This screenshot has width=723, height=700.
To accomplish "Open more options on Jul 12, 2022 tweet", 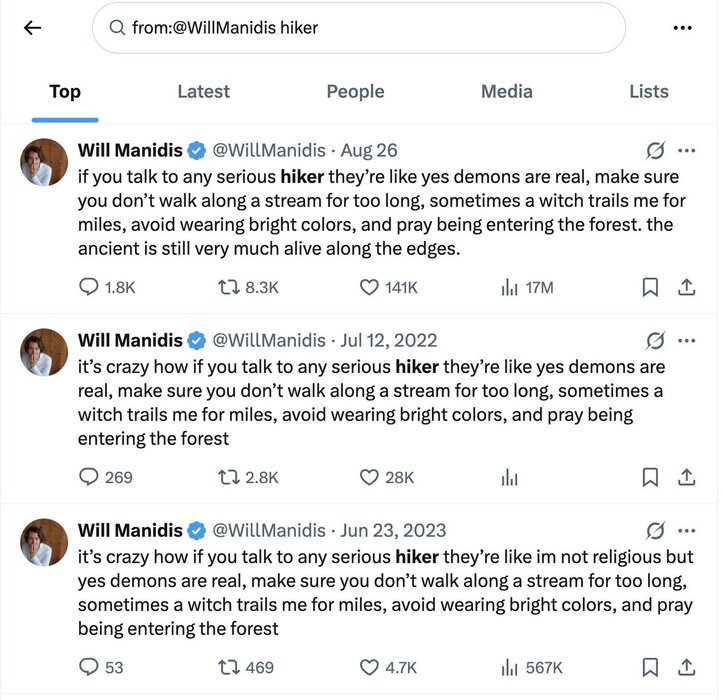I will point(687,340).
